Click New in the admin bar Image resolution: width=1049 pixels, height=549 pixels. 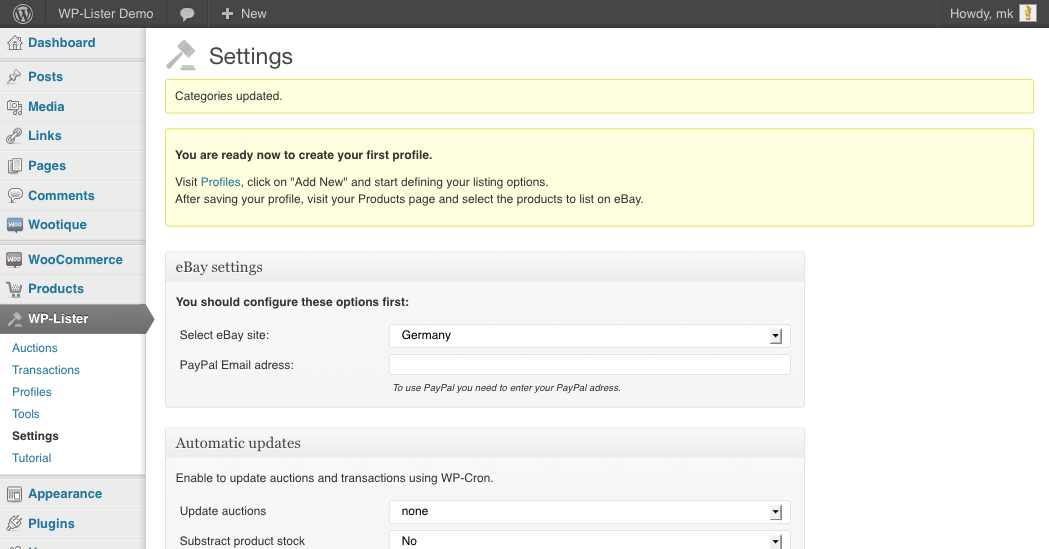point(254,13)
